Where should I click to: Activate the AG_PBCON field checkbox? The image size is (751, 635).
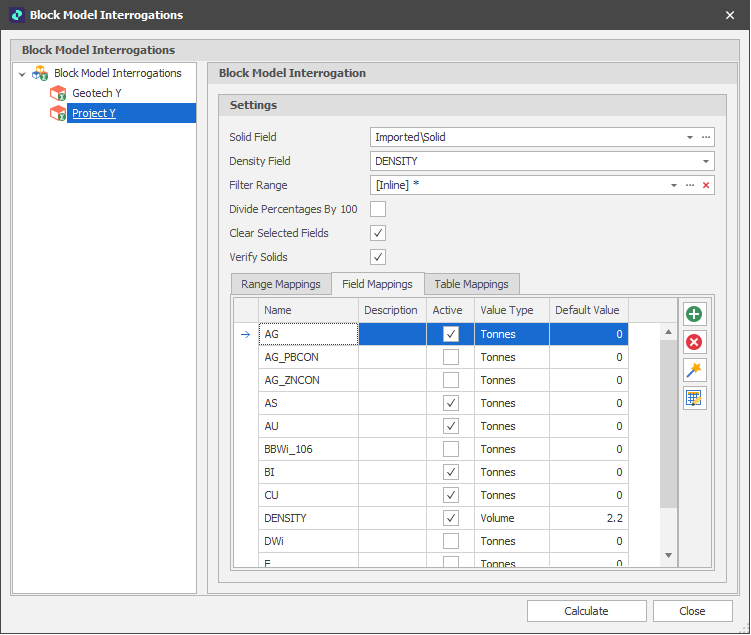click(x=451, y=357)
